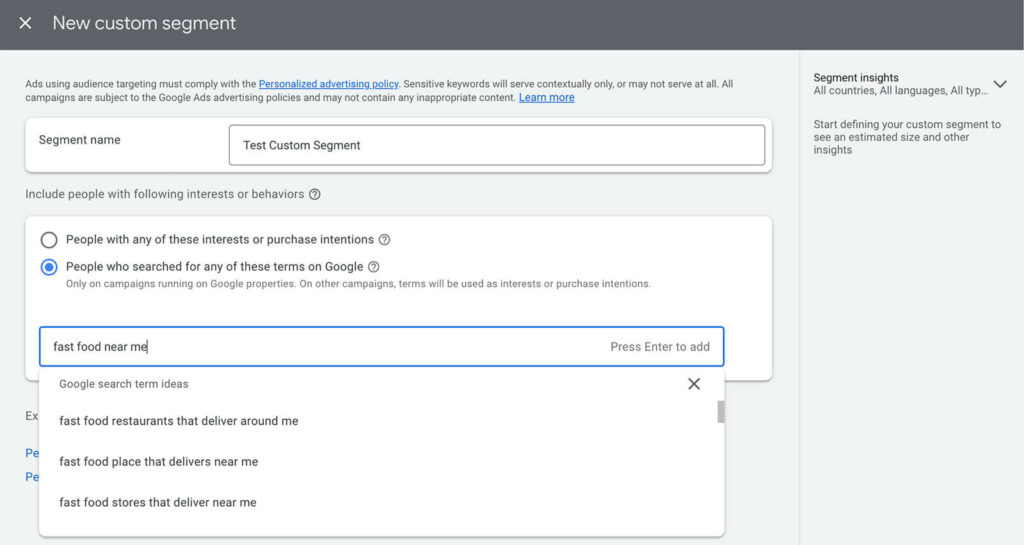This screenshot has width=1024, height=545.
Task: Select "fast food stores that deliver near me"
Action: coord(158,502)
